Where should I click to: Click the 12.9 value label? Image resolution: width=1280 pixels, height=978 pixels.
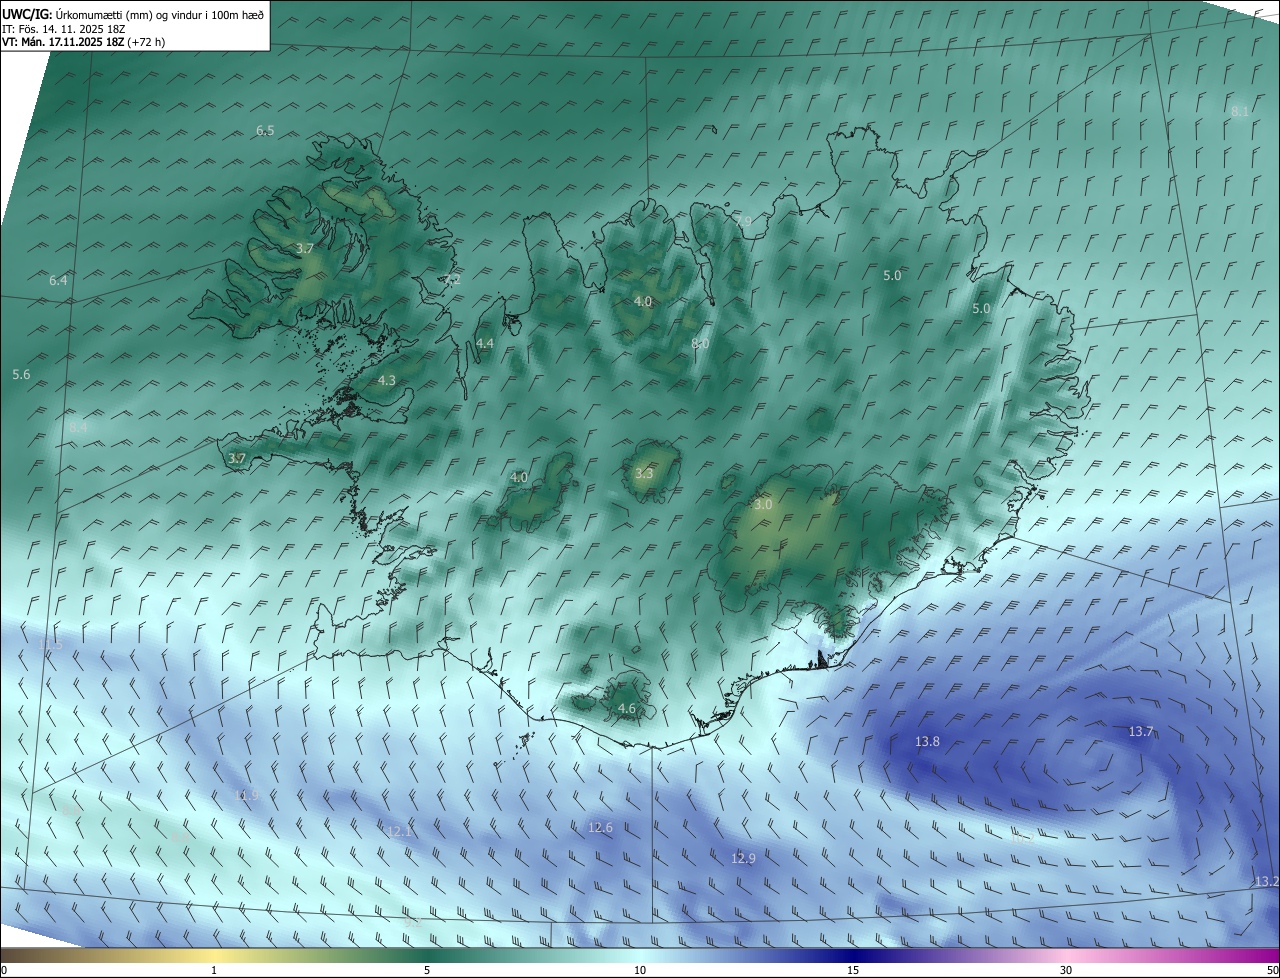(743, 859)
